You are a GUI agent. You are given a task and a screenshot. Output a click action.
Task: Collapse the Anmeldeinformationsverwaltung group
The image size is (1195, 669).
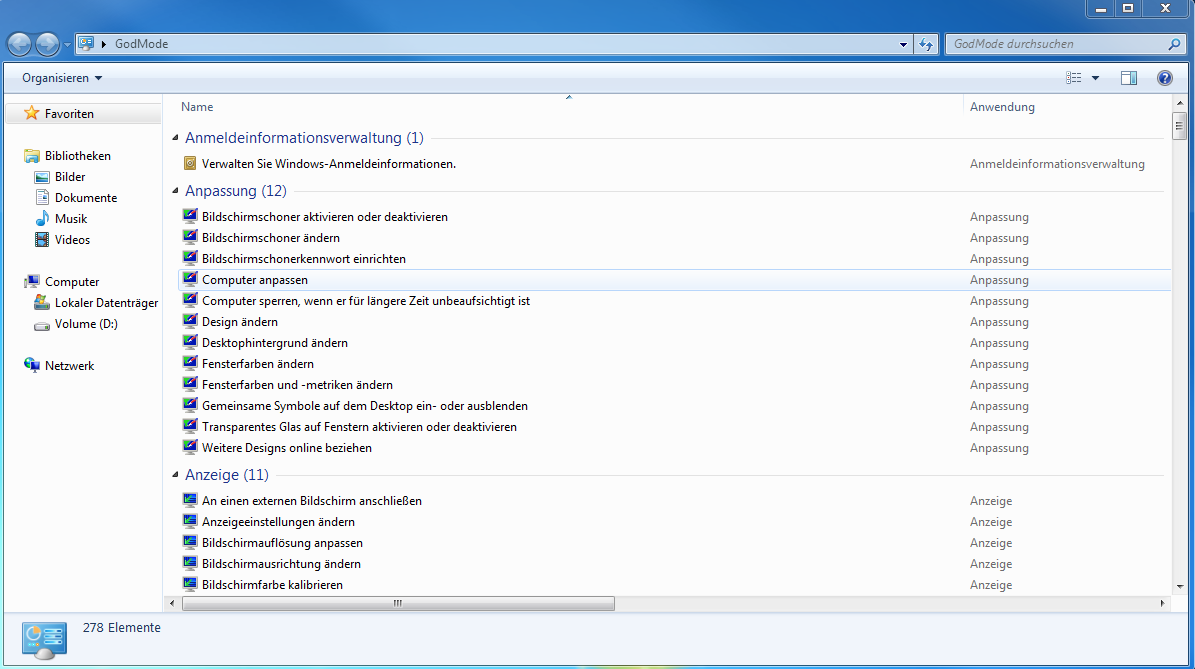click(175, 138)
